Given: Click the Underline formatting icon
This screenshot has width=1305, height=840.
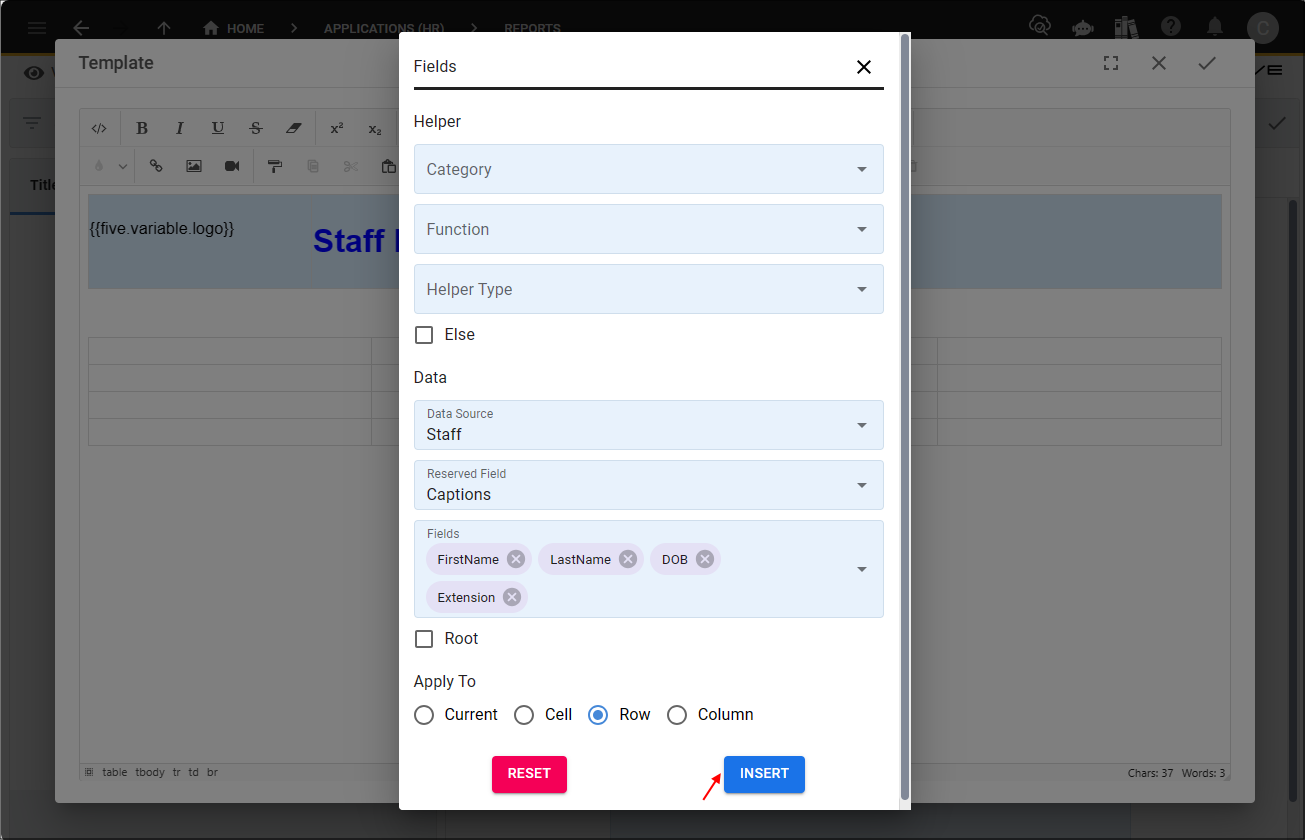Looking at the screenshot, I should pos(218,128).
